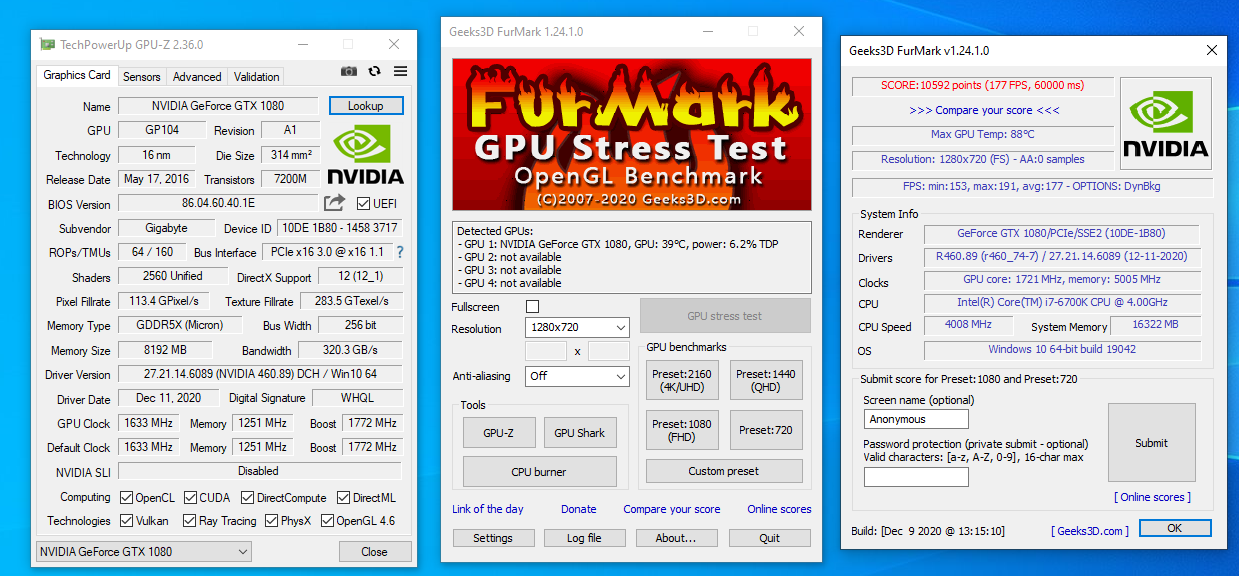Open the Resolution 1280x720 dropdown
1239x576 pixels.
577,327
